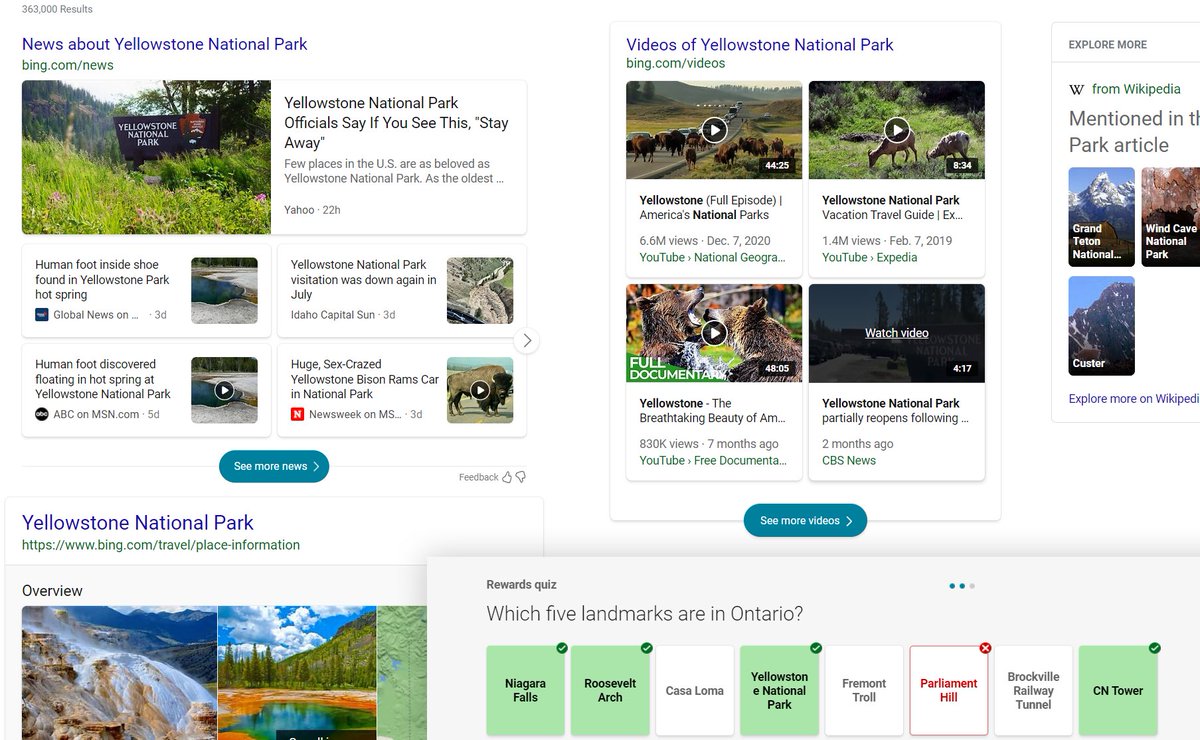
Task: Open bing.com/travel/place-information URL
Action: (x=161, y=545)
